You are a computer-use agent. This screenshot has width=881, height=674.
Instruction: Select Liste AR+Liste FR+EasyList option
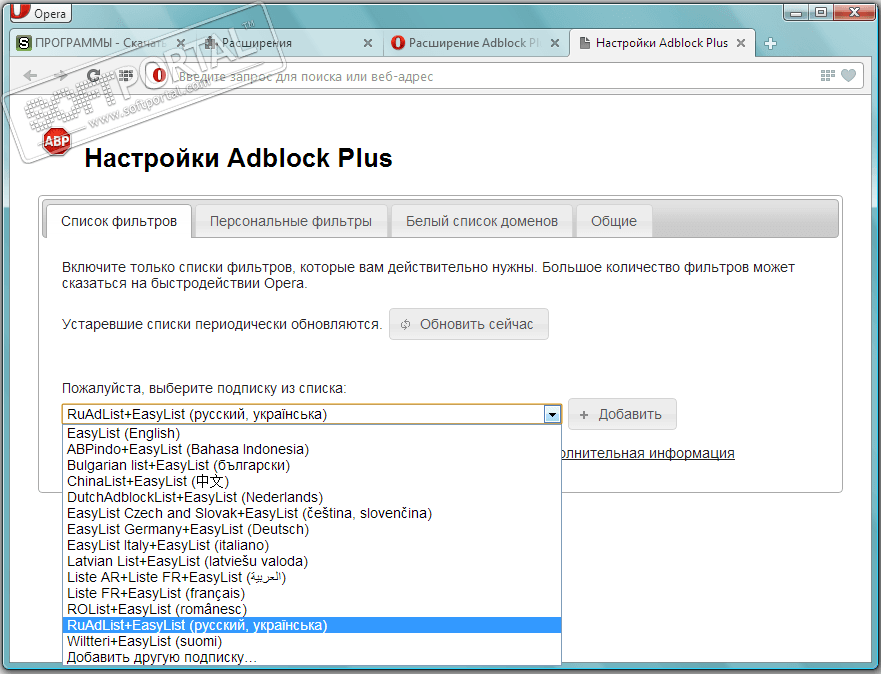312,577
